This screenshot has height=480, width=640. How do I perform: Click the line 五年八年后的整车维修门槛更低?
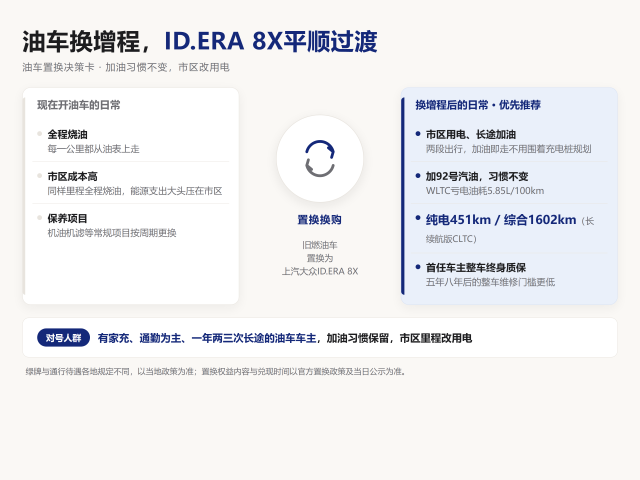click(490, 282)
